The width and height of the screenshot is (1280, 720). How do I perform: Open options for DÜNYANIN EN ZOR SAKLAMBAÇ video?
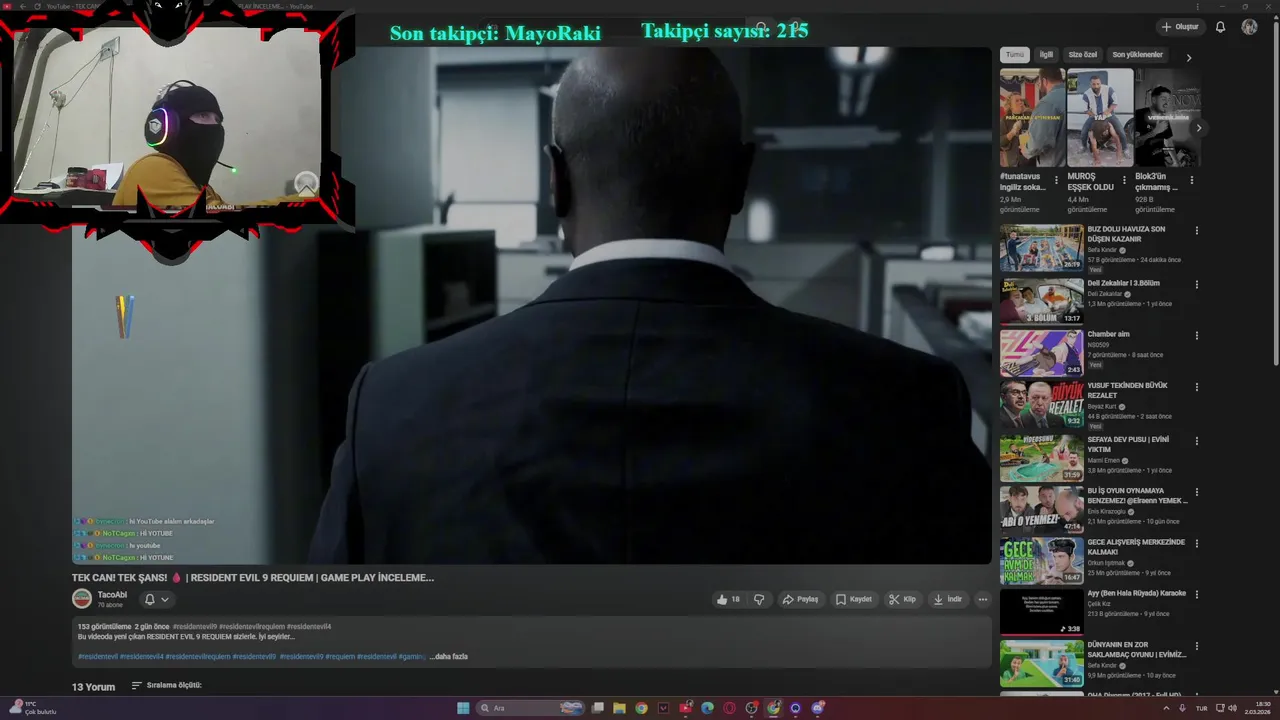pos(1197,647)
